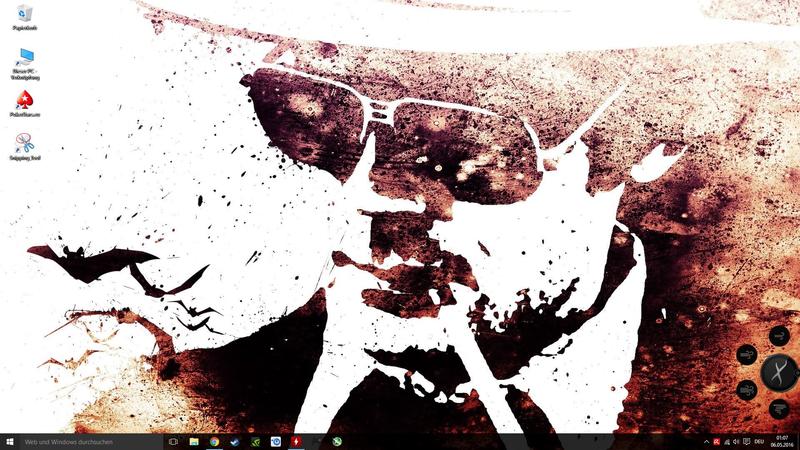
Task: Expand the hidden system tray icons chevron
Action: click(707, 442)
